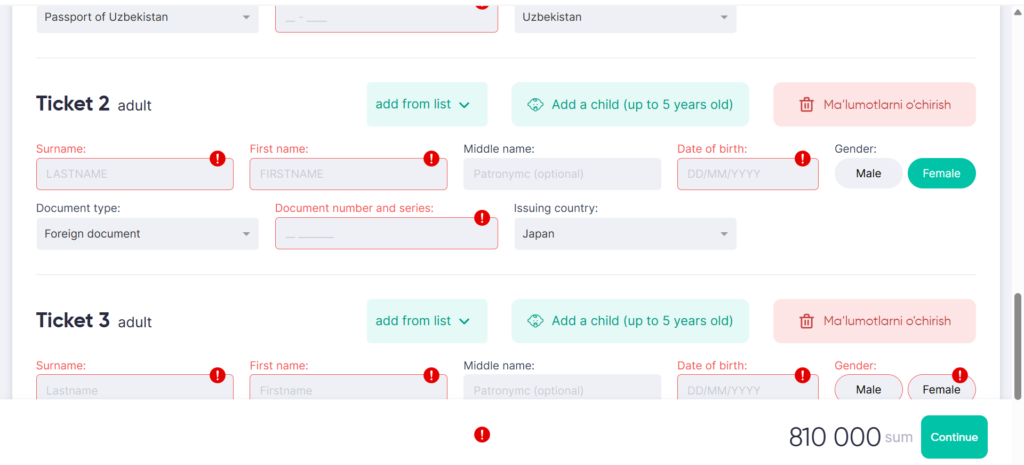Click error icon on Ticket 3 Gender selector

coord(960,375)
